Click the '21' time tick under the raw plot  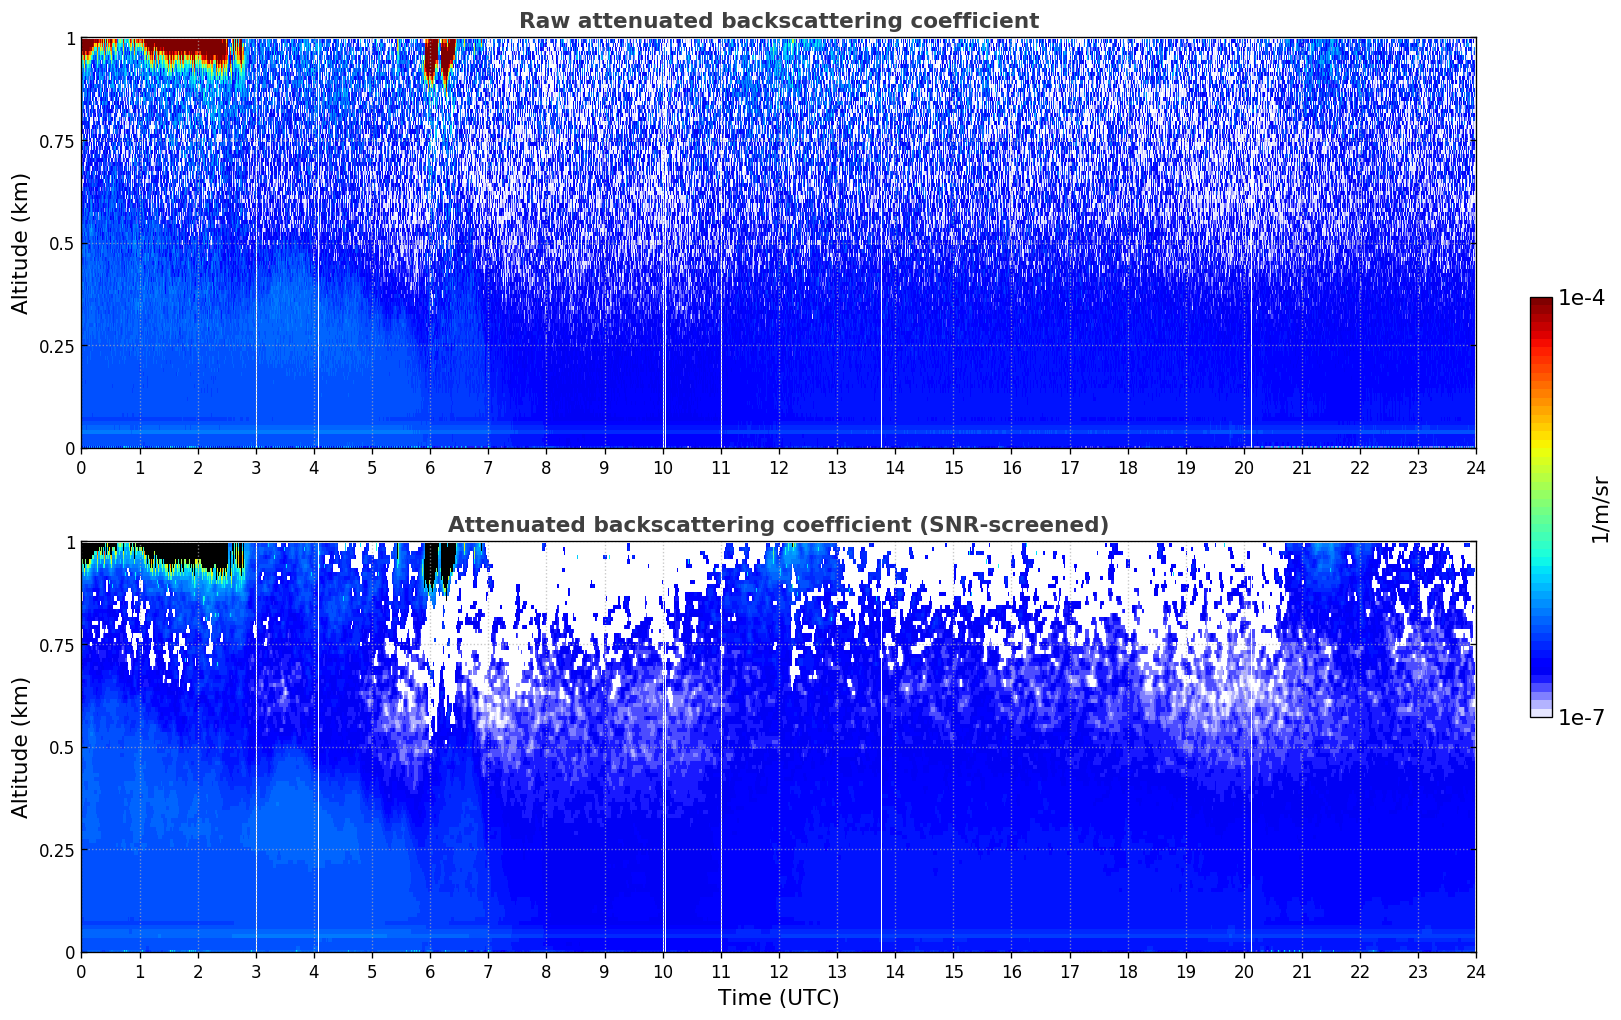pos(1302,467)
